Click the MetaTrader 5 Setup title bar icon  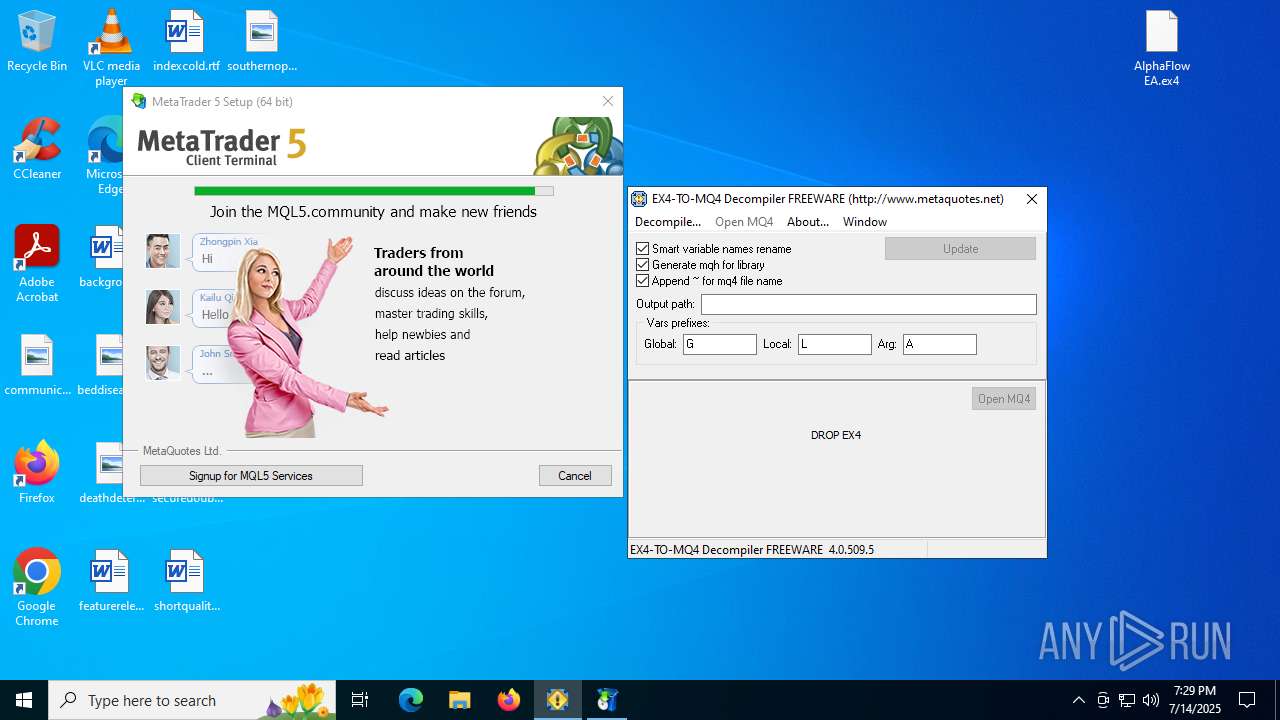[139, 101]
